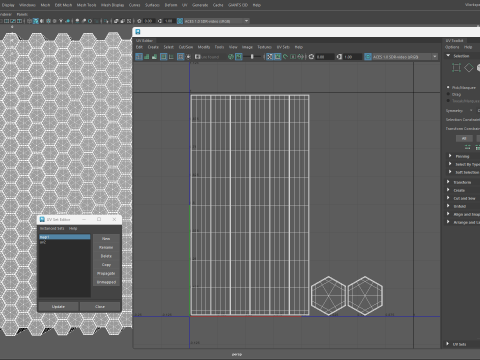Click the gamma value field showing 1.00
This screenshot has height=360, width=480.
tap(353, 57)
